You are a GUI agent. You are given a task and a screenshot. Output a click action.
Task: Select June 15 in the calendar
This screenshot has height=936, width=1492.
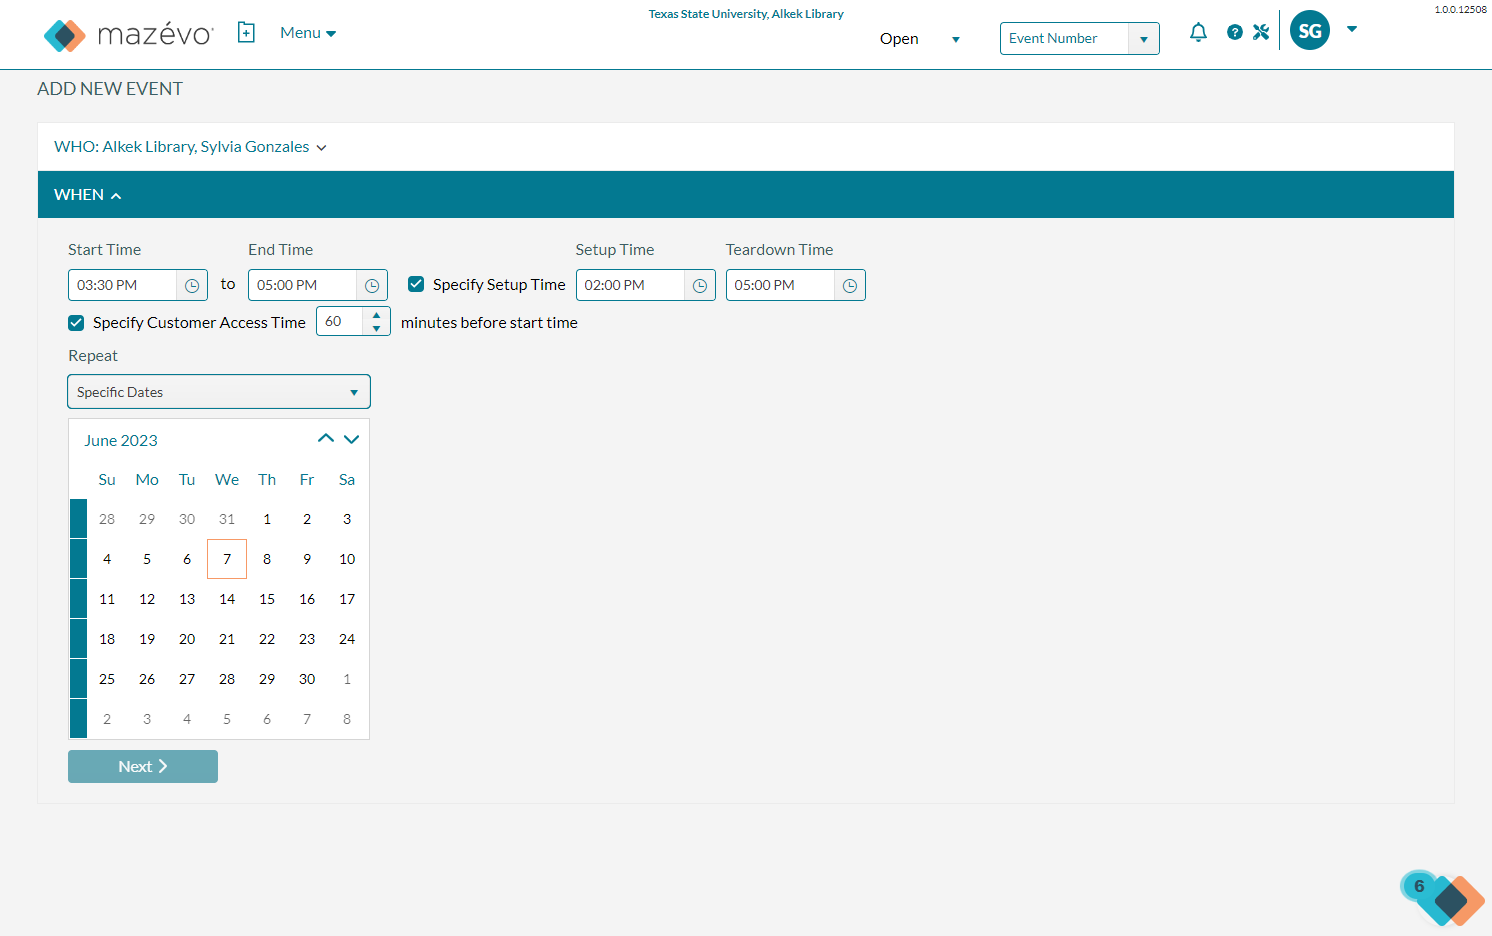[267, 599]
